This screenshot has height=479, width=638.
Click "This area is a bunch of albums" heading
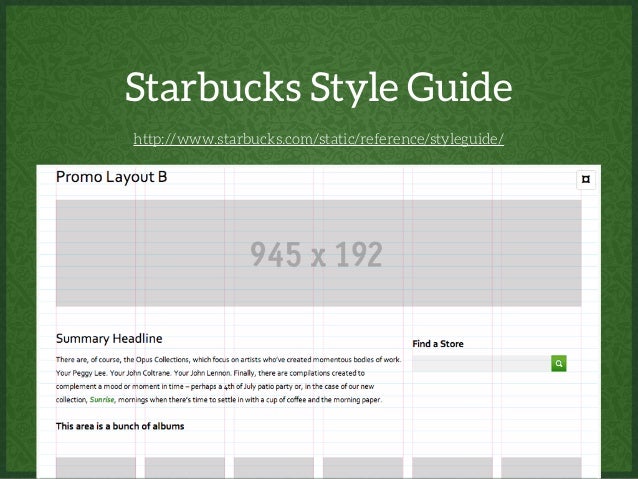[120, 426]
